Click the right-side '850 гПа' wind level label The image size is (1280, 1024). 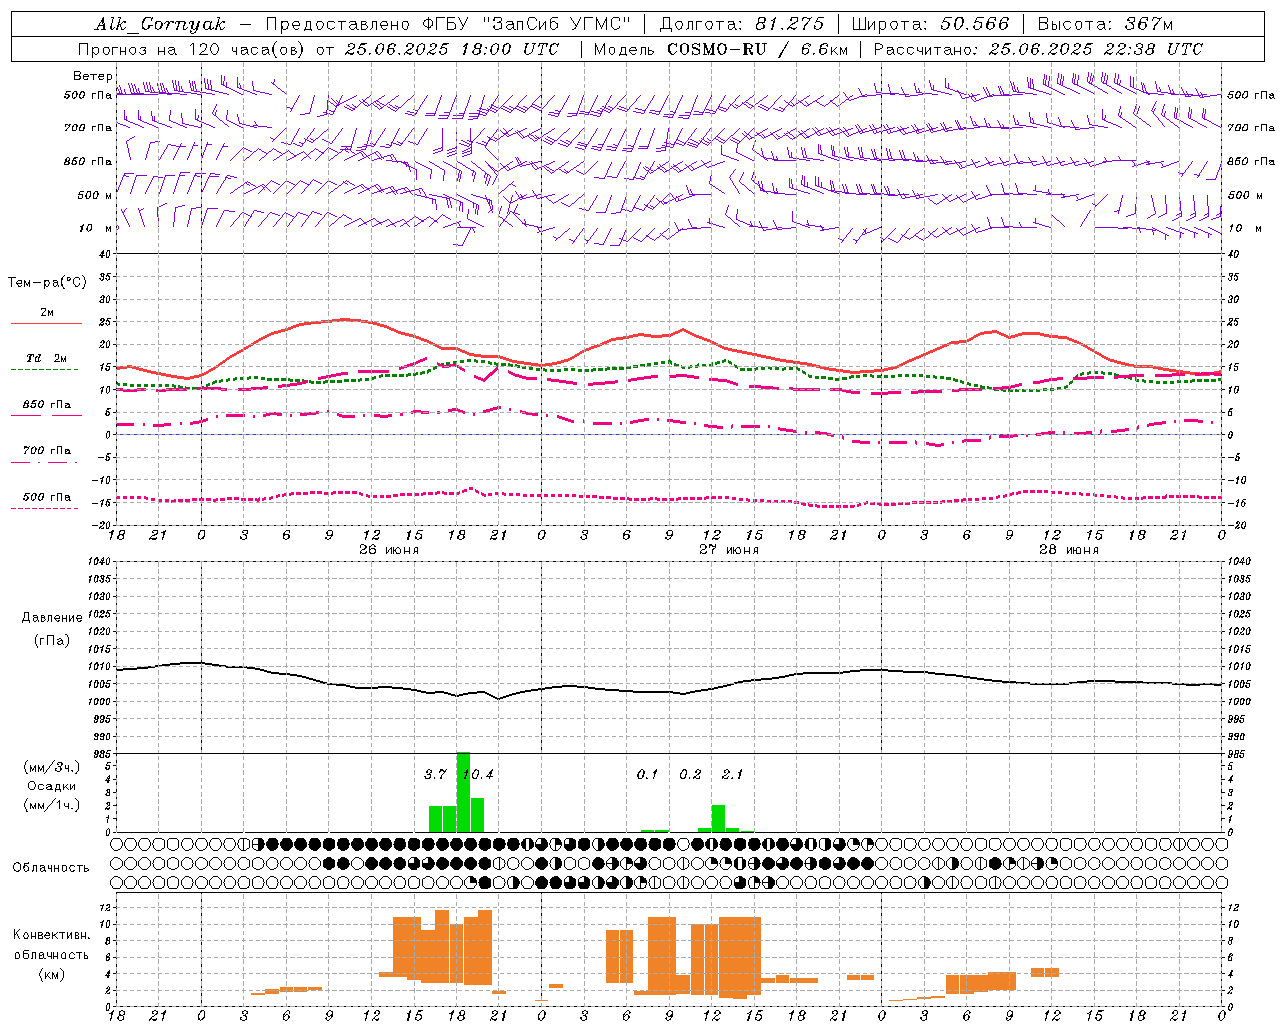pyautogui.click(x=1251, y=161)
